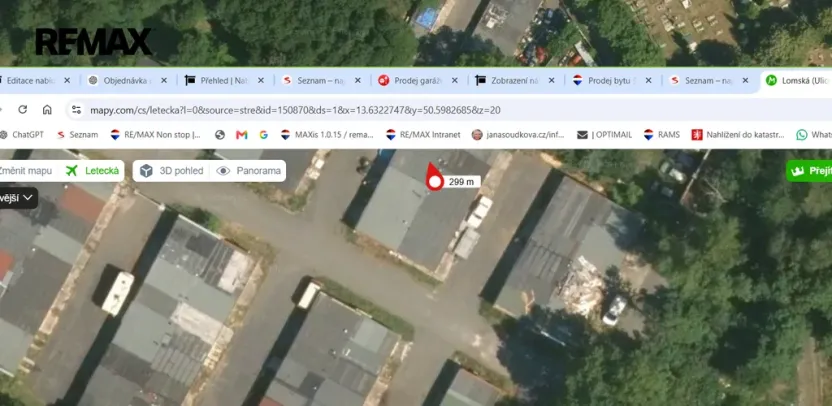Open the ChatGPT bookmark
832x406 pixels.
click(22, 135)
